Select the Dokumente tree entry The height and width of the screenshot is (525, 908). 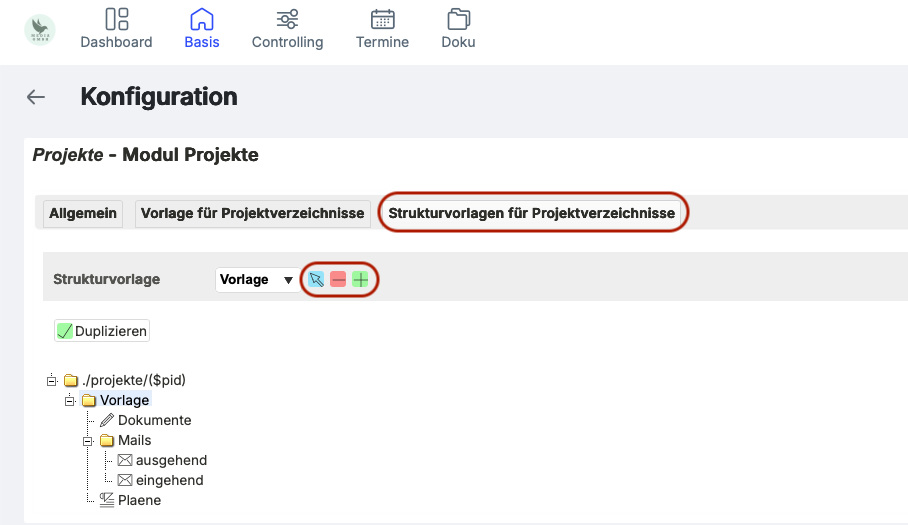click(x=154, y=420)
